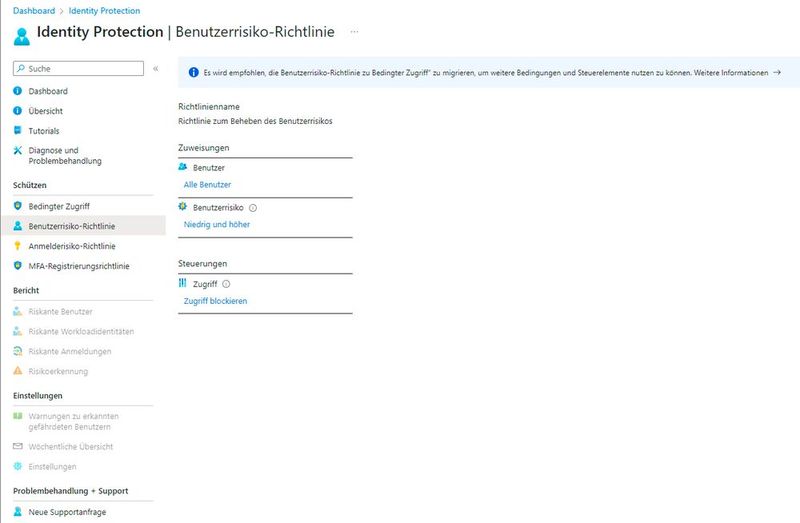The height and width of the screenshot is (523, 800).
Task: Click the MFA-Registrierungsrichtlinie shield icon
Action: tap(17, 265)
